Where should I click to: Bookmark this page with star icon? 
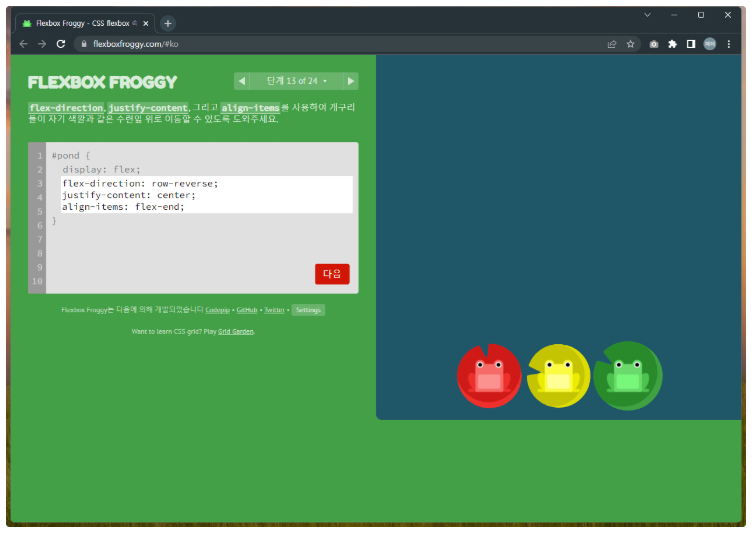[630, 44]
